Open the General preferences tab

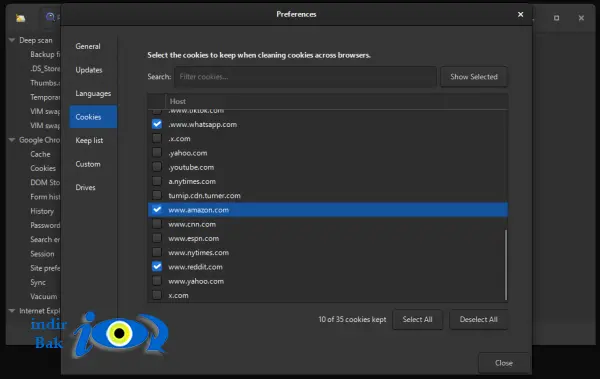(88, 46)
